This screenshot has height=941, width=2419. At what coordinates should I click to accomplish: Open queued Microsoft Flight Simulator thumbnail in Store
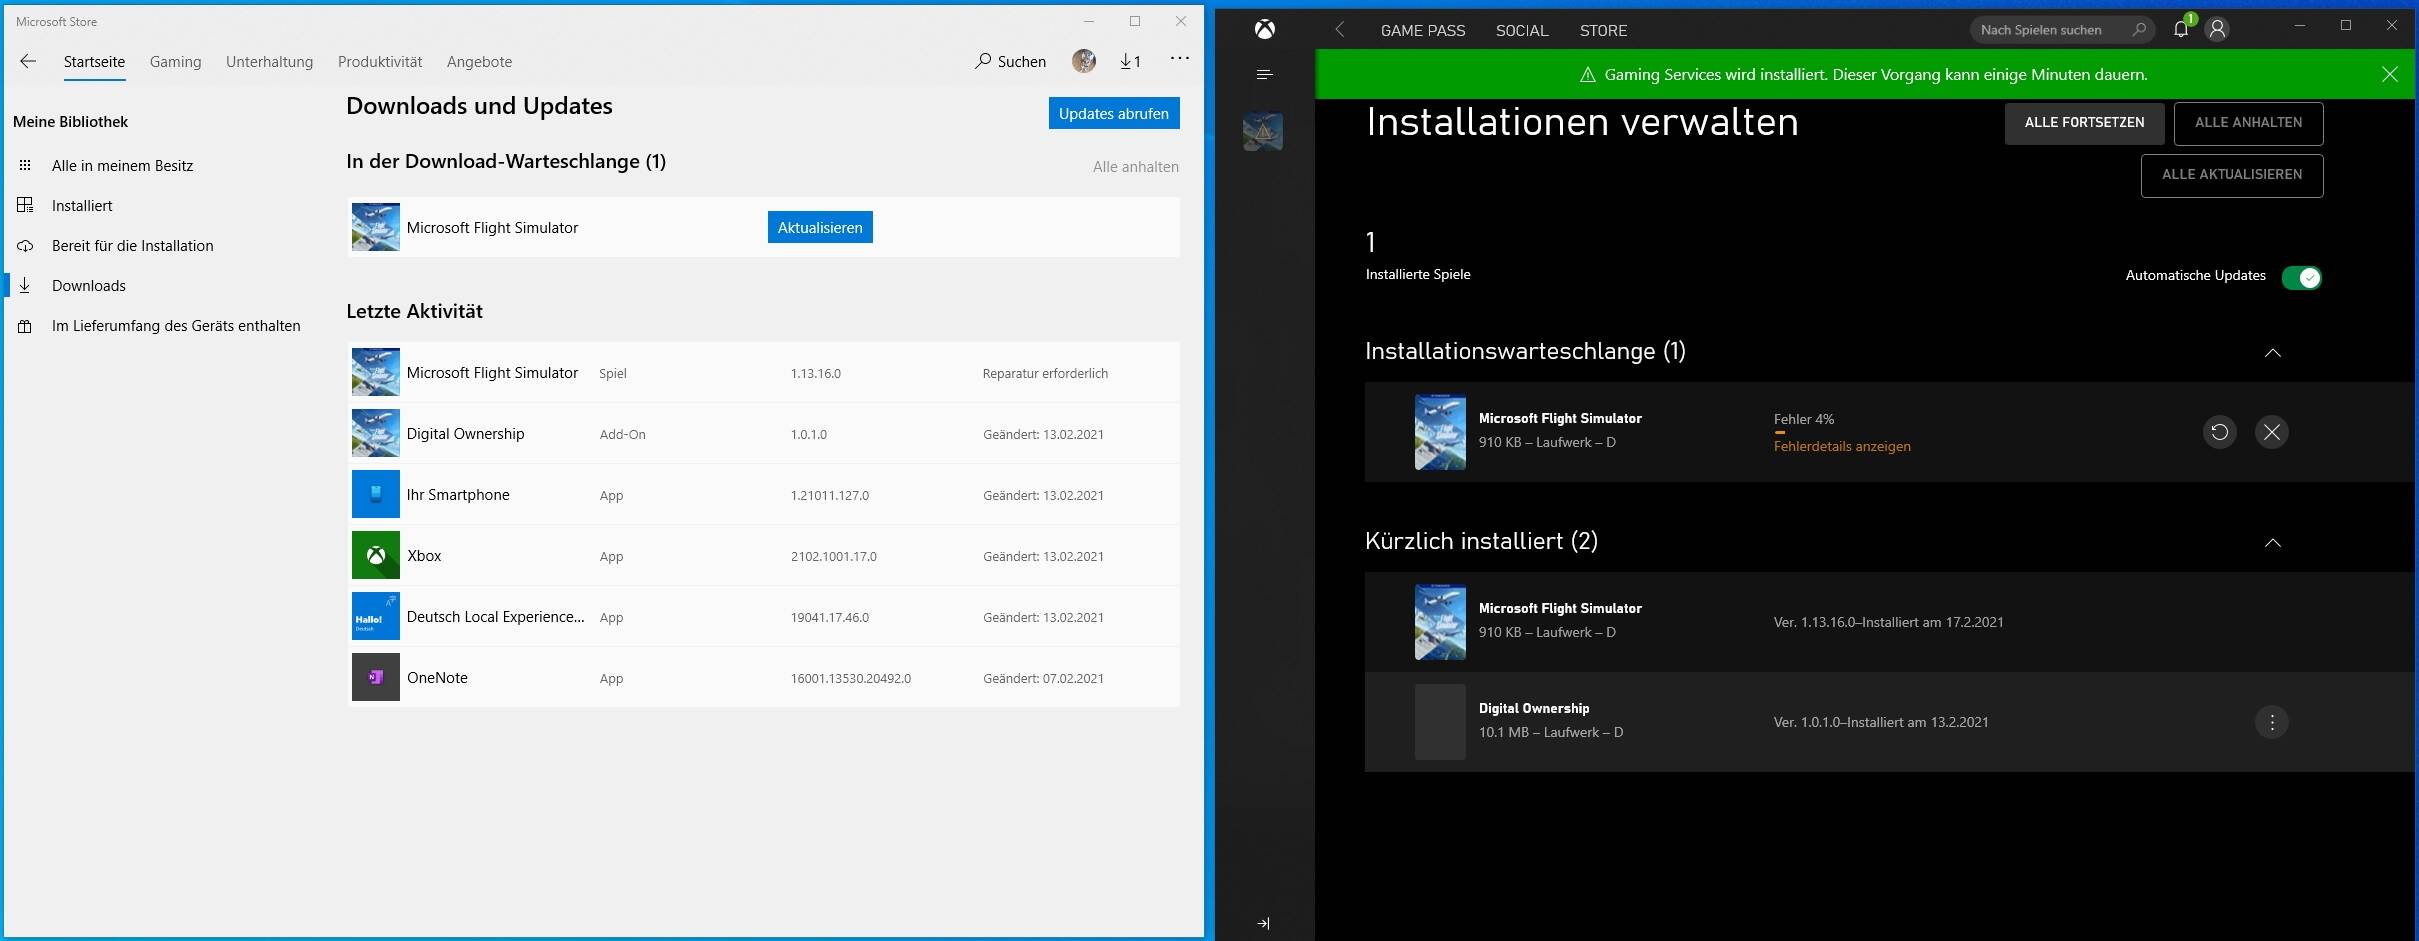[376, 227]
